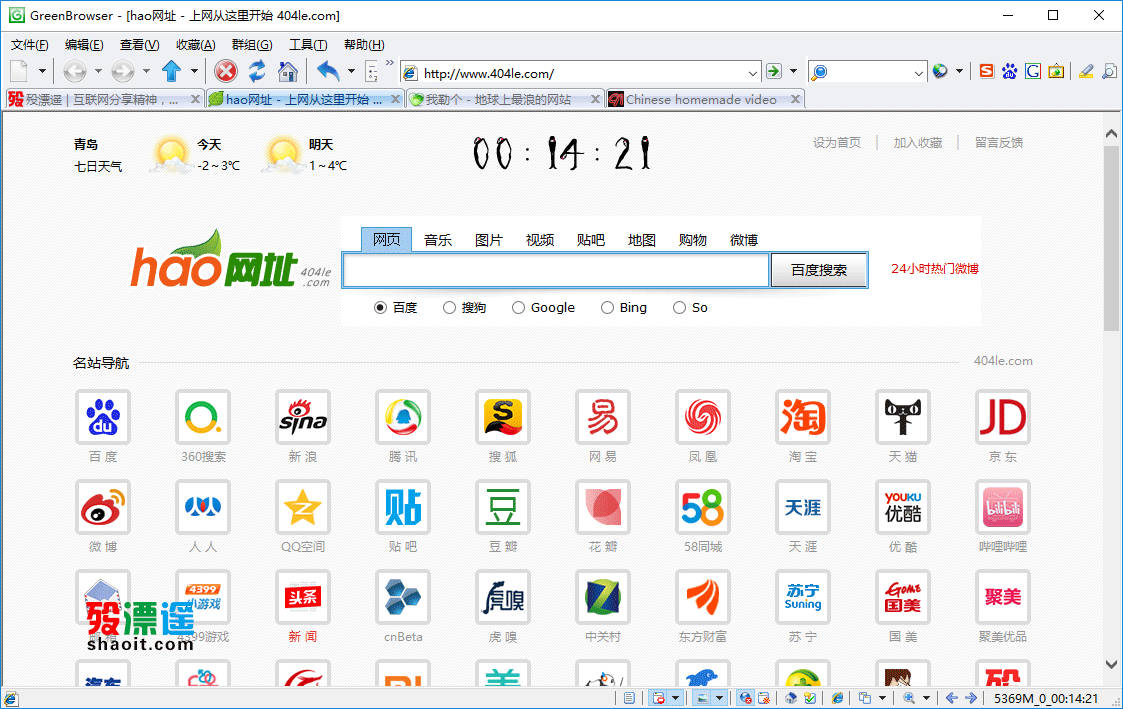Screen dimensions: 1123x709
Task: Open the cnBeta site icon
Action: click(x=403, y=597)
